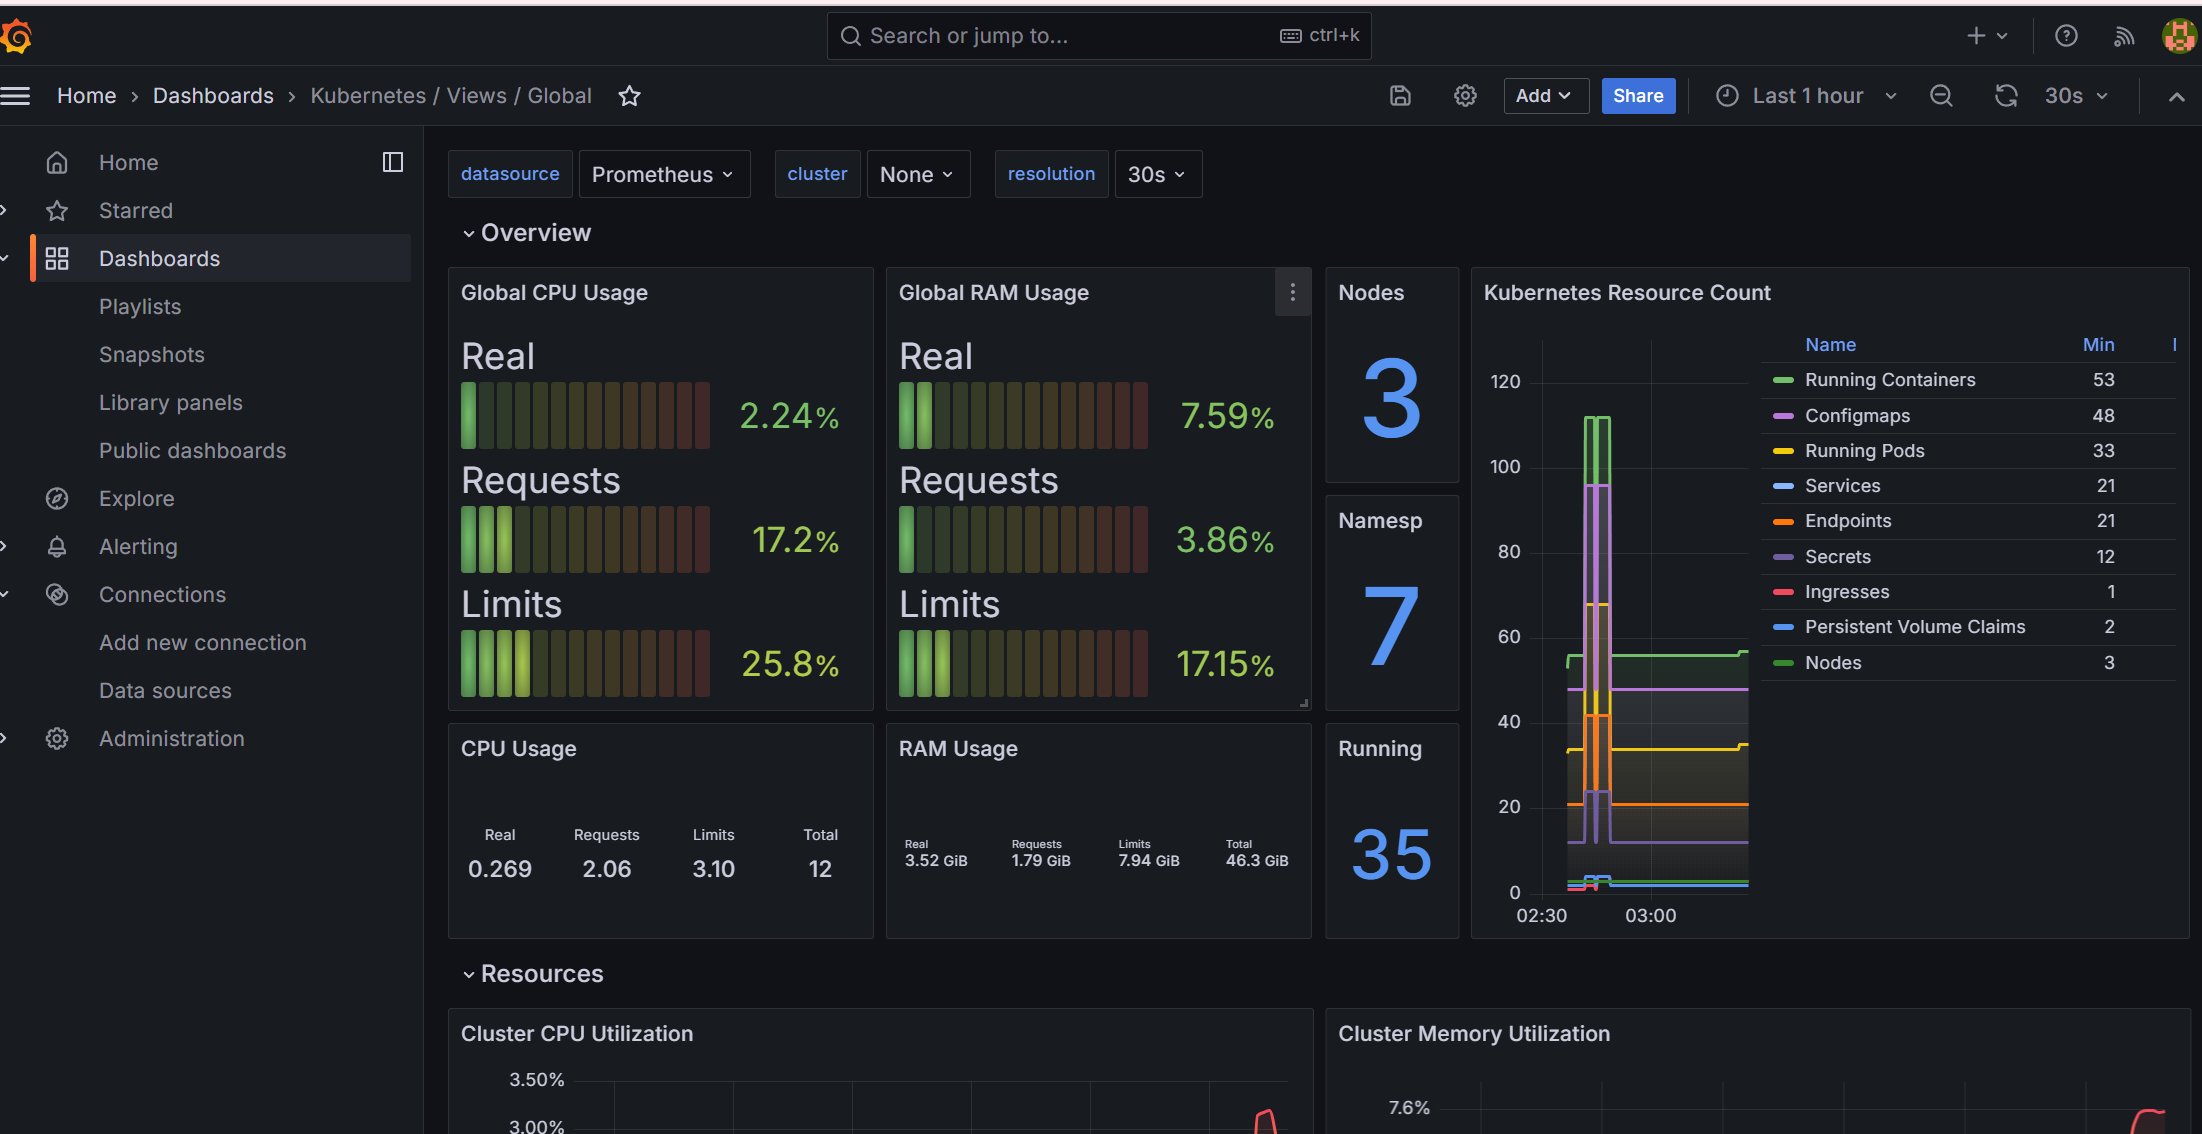
Task: Click the save dashboard icon
Action: [1400, 96]
